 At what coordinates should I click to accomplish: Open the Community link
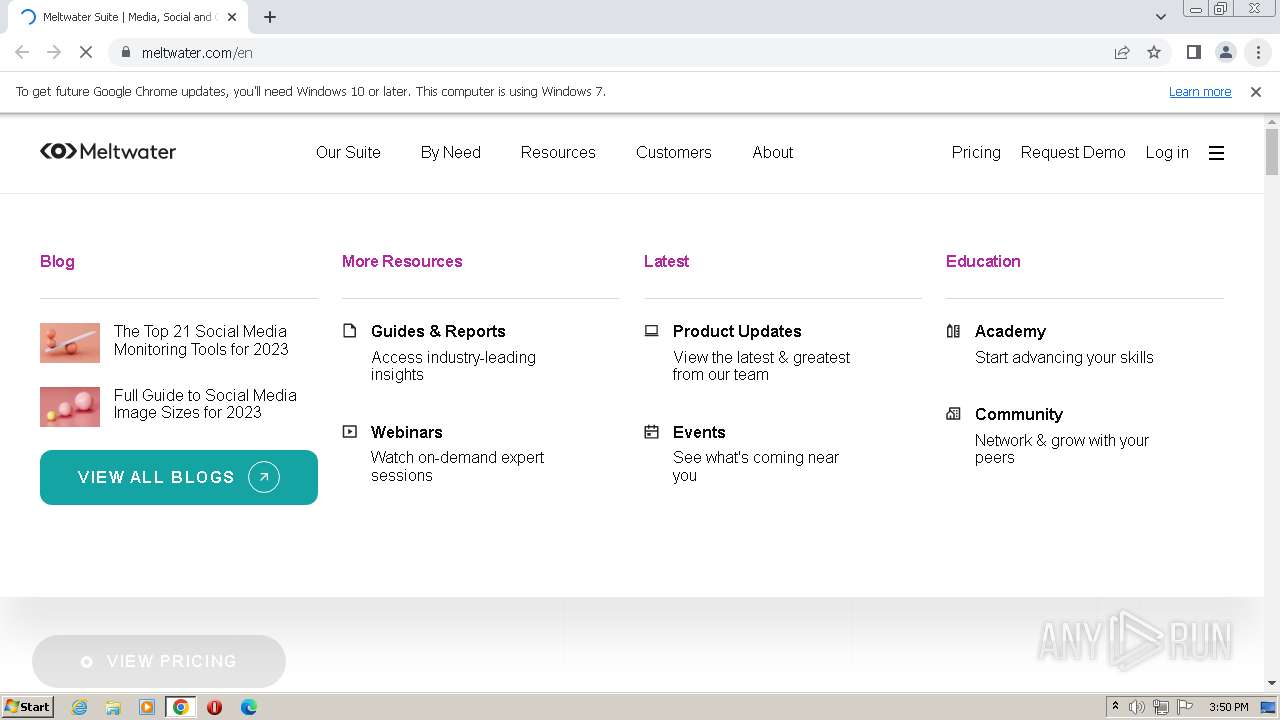click(x=1019, y=414)
